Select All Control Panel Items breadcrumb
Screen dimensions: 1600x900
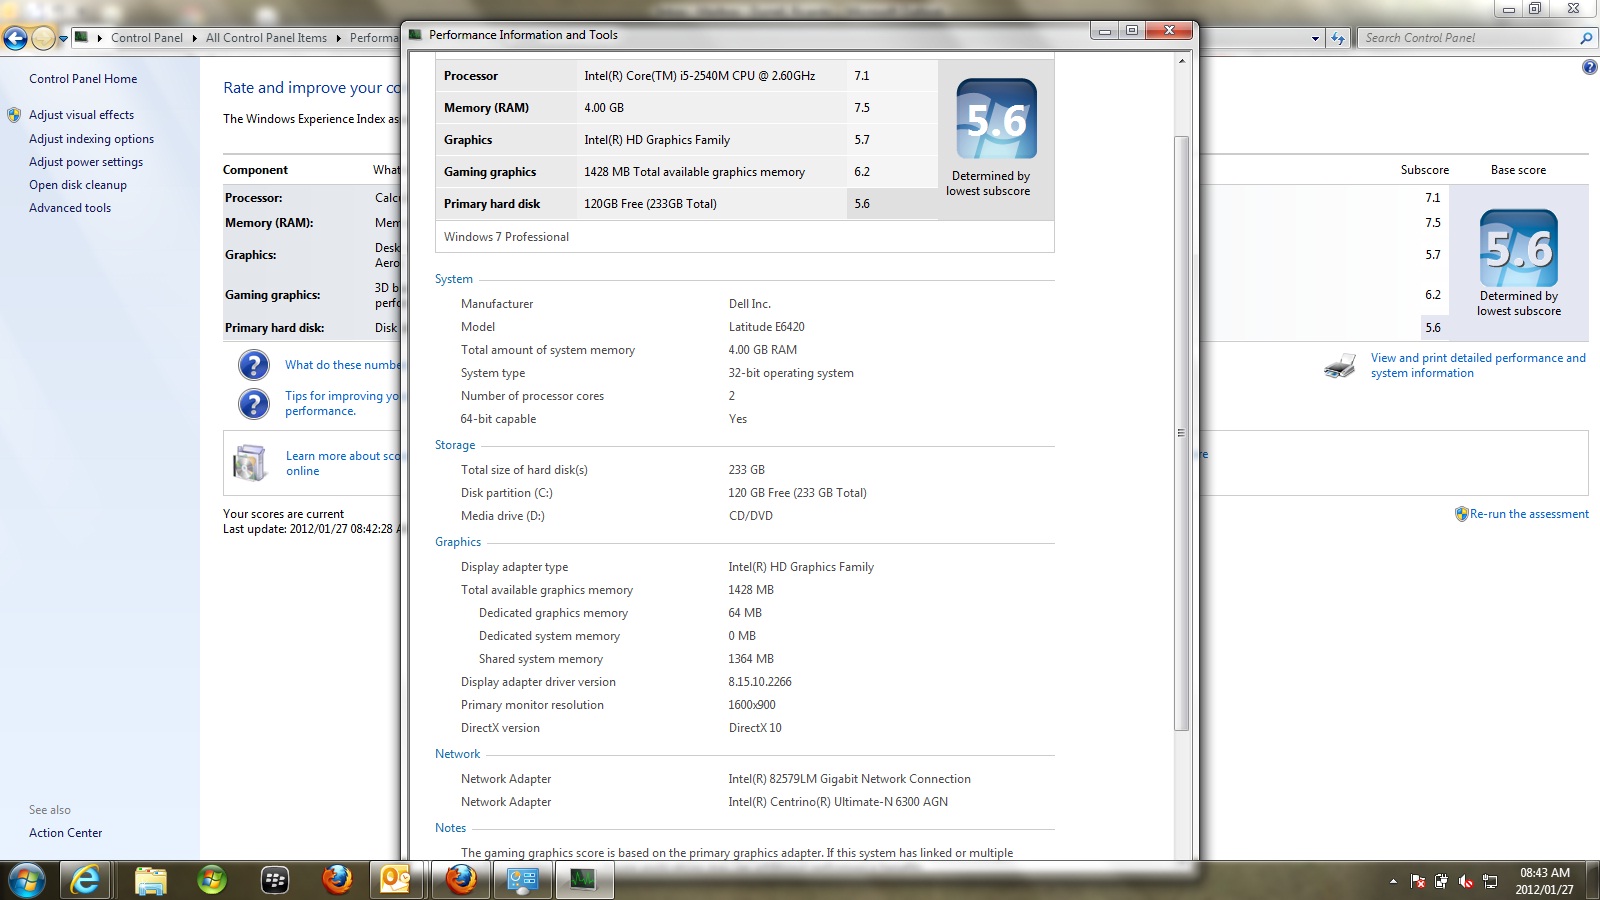click(x=266, y=38)
